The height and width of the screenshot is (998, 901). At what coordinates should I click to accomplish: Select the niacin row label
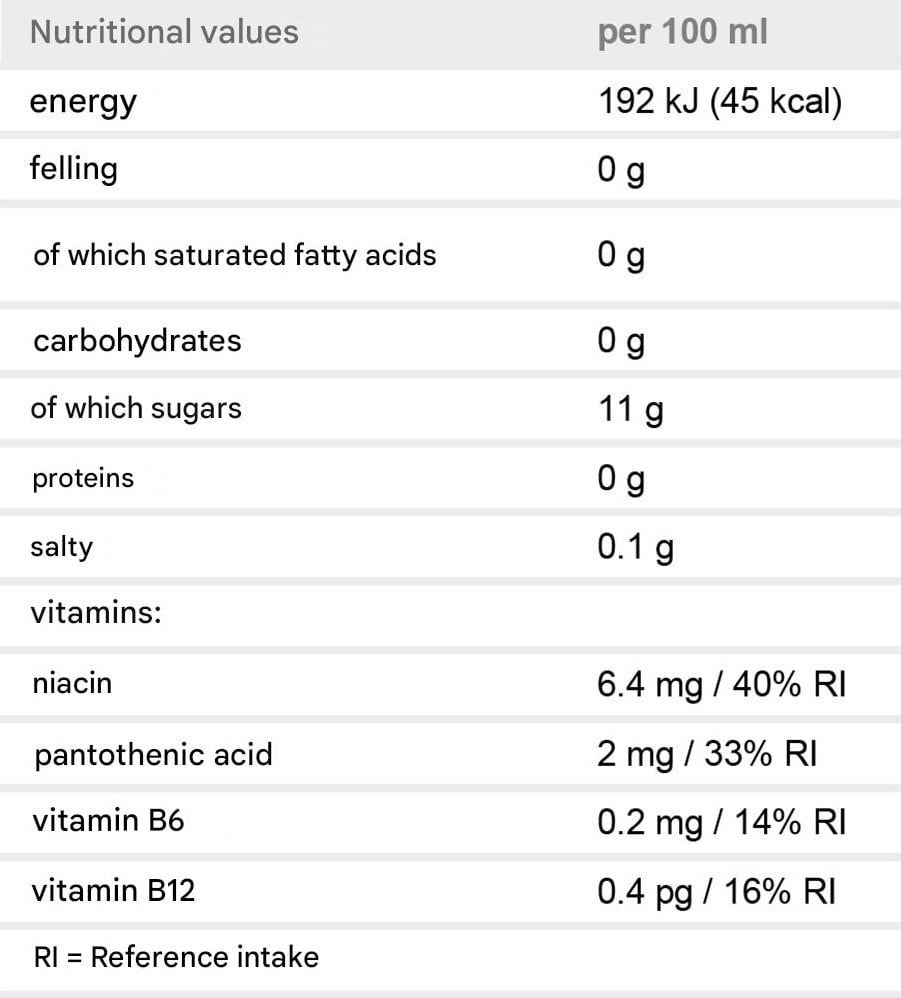tap(73, 684)
